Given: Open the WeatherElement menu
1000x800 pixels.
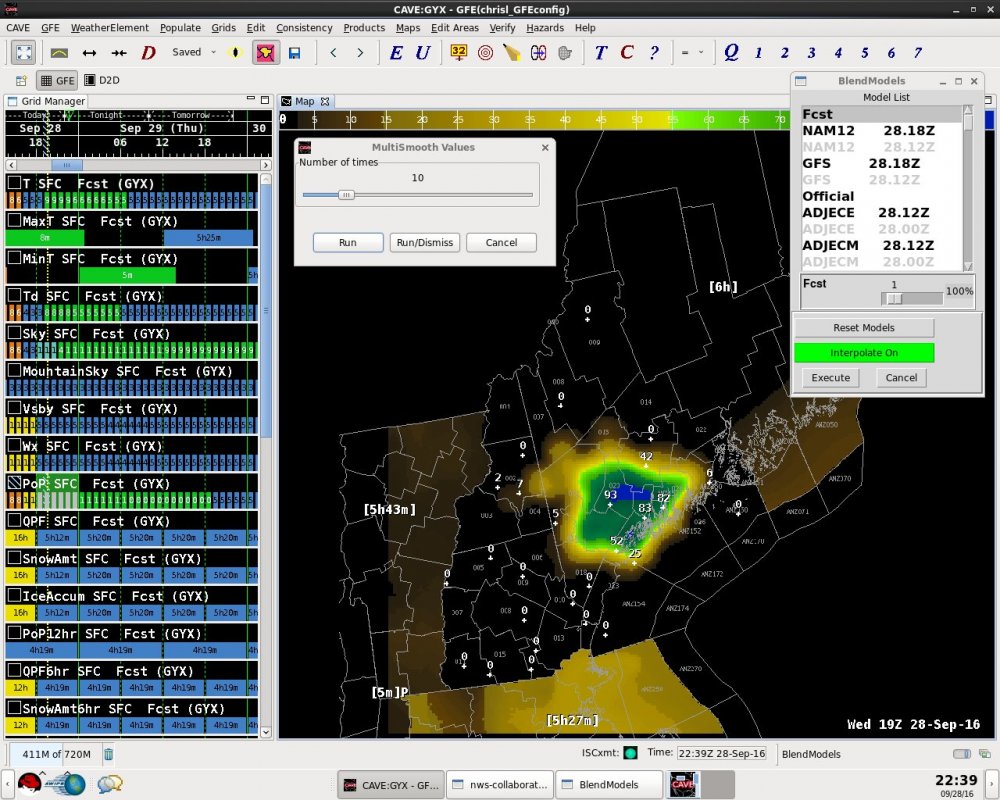Looking at the screenshot, I should (109, 27).
